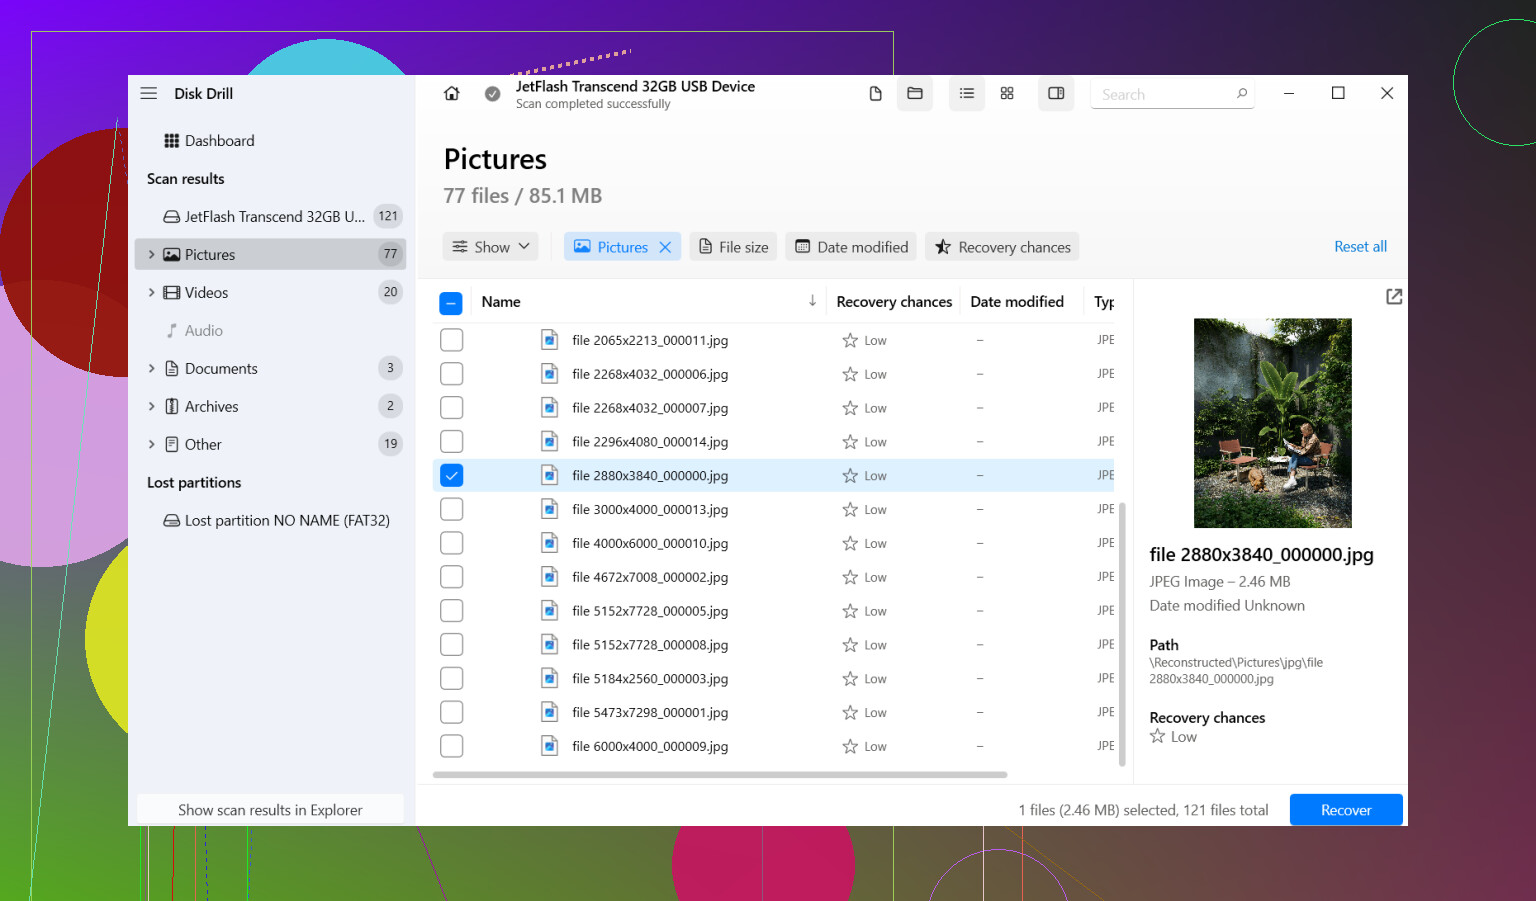Click file icon of file 4000x6000_000010.jpg
The height and width of the screenshot is (901, 1536).
[x=549, y=543]
